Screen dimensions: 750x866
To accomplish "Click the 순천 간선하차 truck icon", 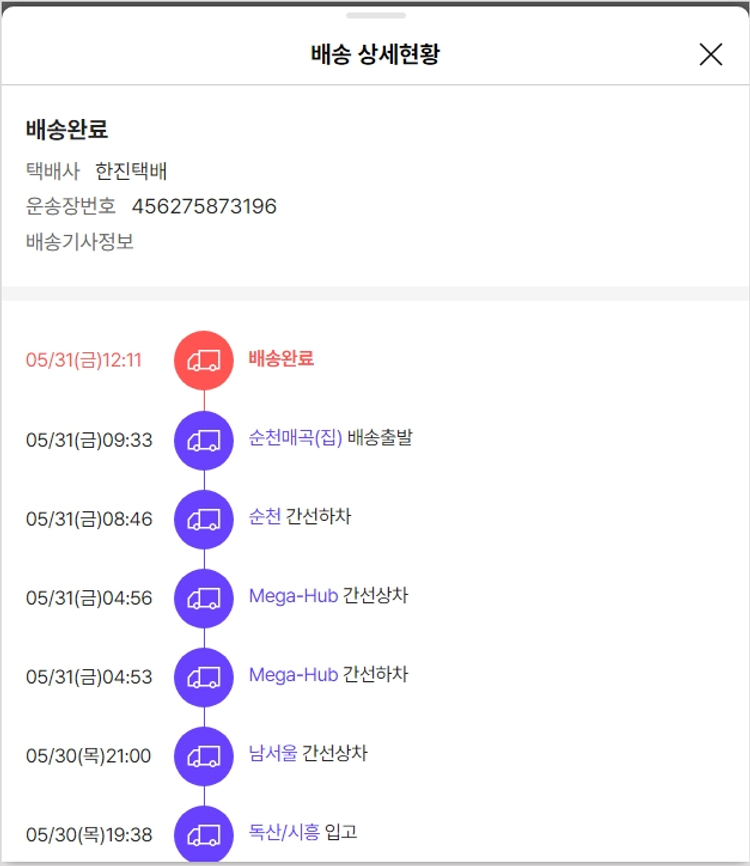I will 204,519.
